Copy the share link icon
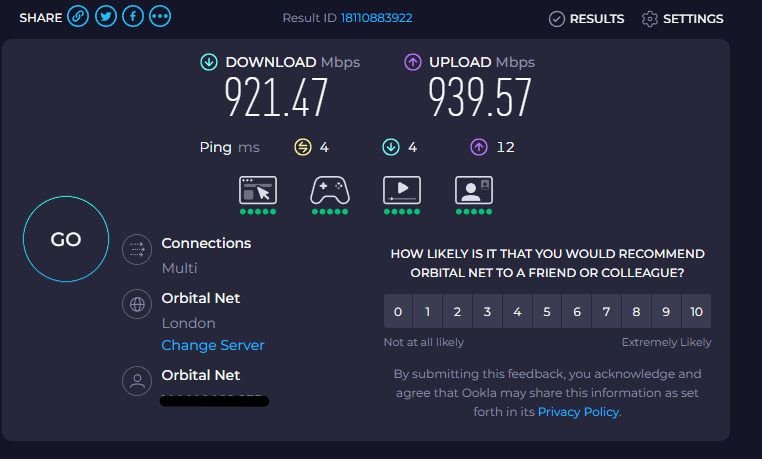 pos(78,17)
